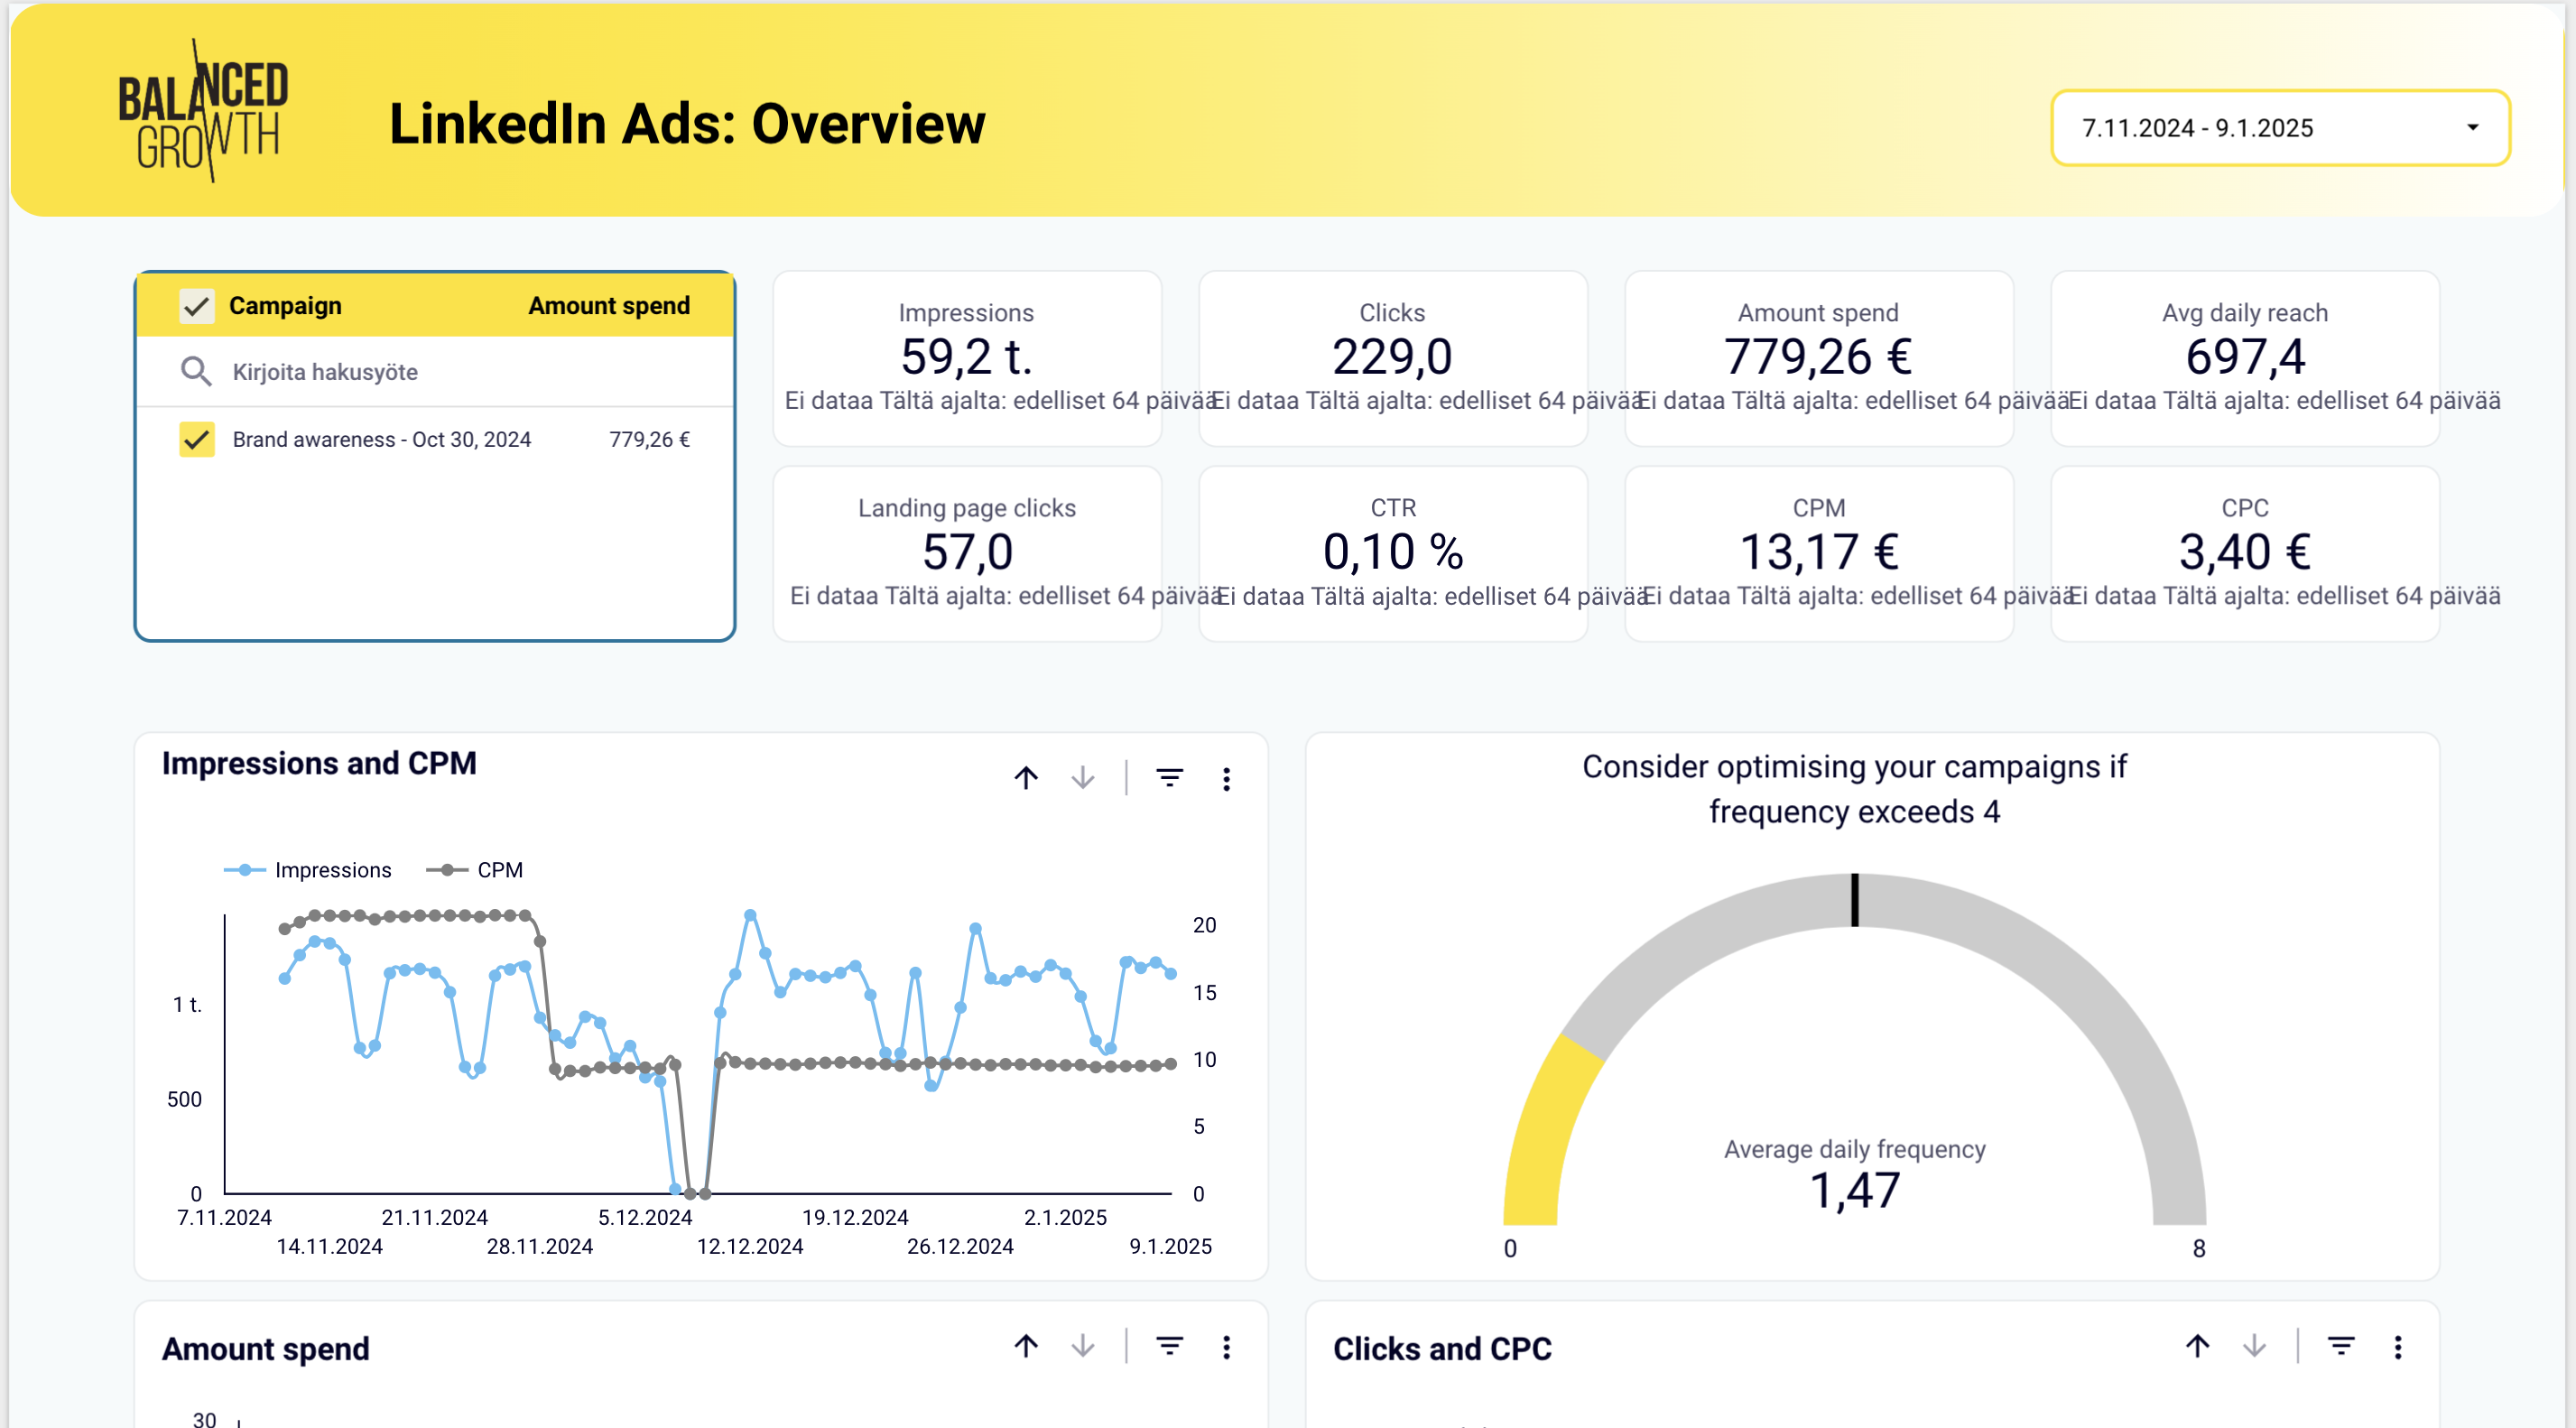Click the search magnifier icon in campaign filter
This screenshot has width=2576, height=1428.
point(195,372)
